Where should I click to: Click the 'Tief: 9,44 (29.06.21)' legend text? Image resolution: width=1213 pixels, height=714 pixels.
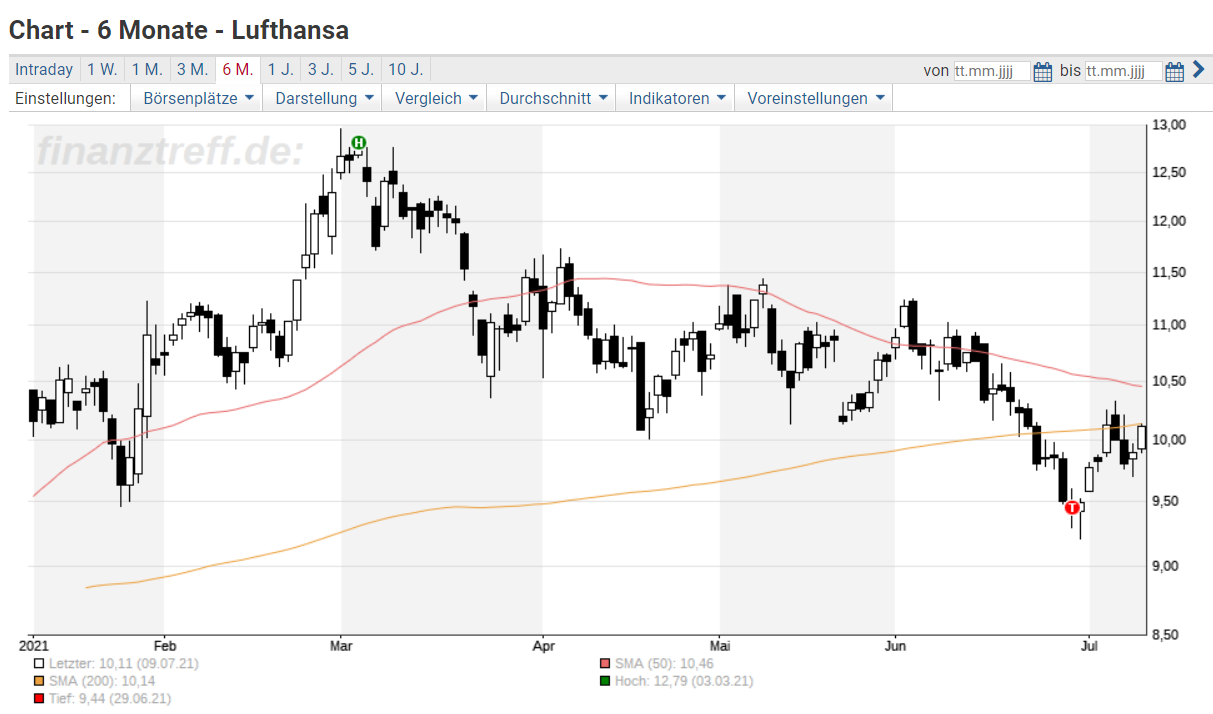pyautogui.click(x=110, y=699)
